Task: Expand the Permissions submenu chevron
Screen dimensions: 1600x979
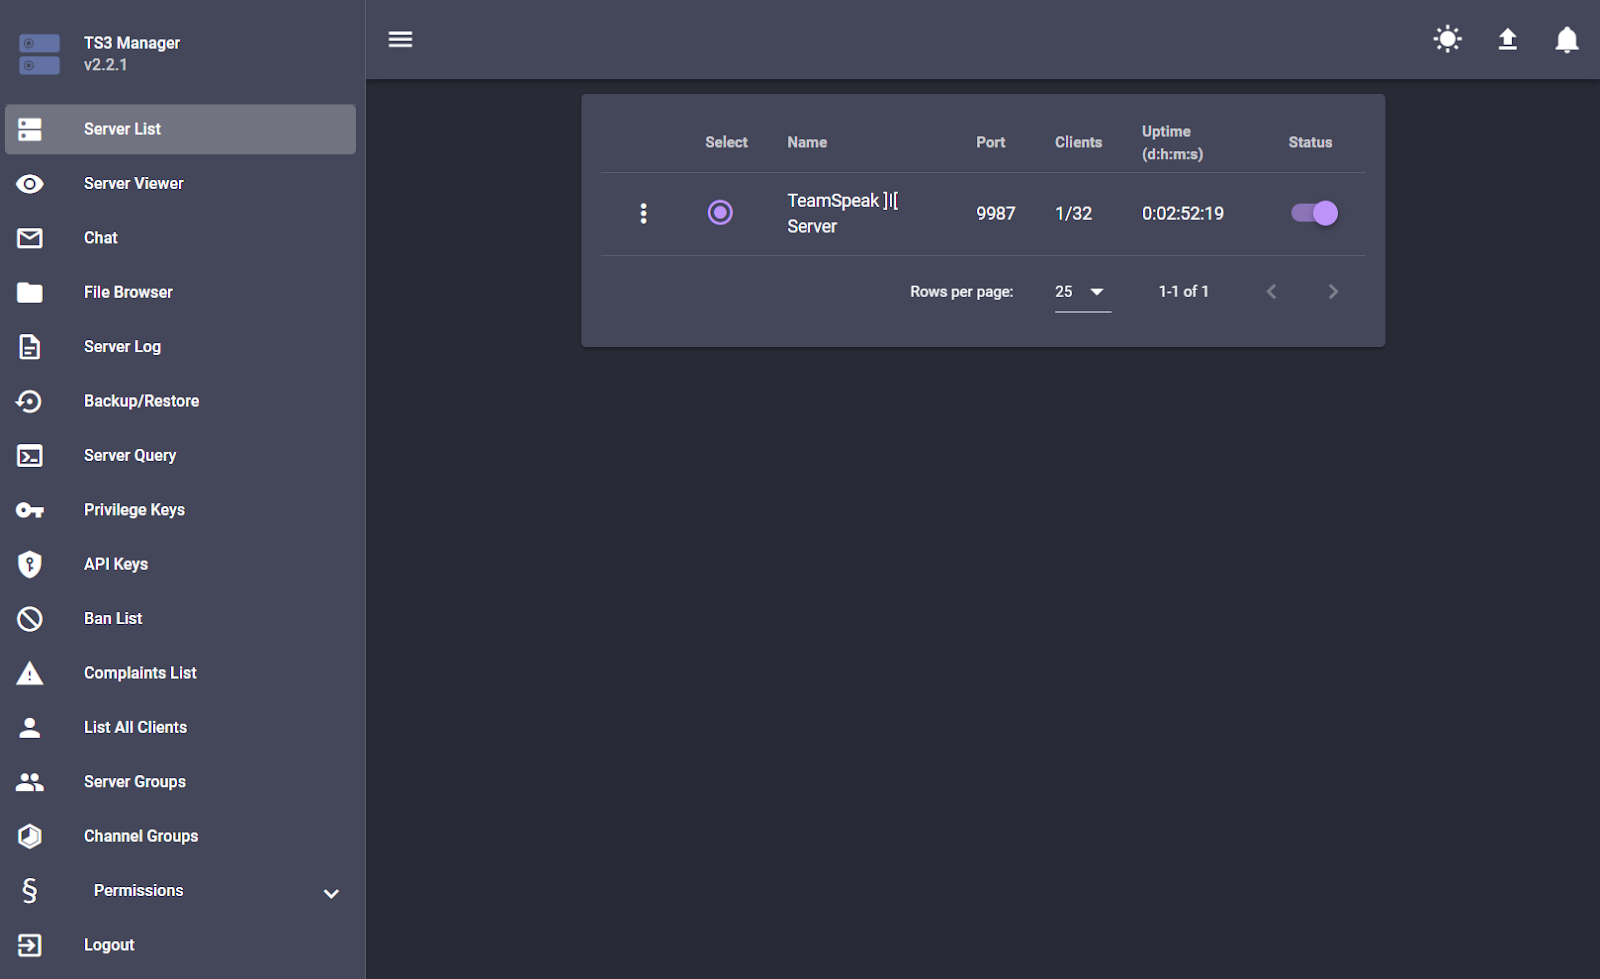Action: [331, 893]
